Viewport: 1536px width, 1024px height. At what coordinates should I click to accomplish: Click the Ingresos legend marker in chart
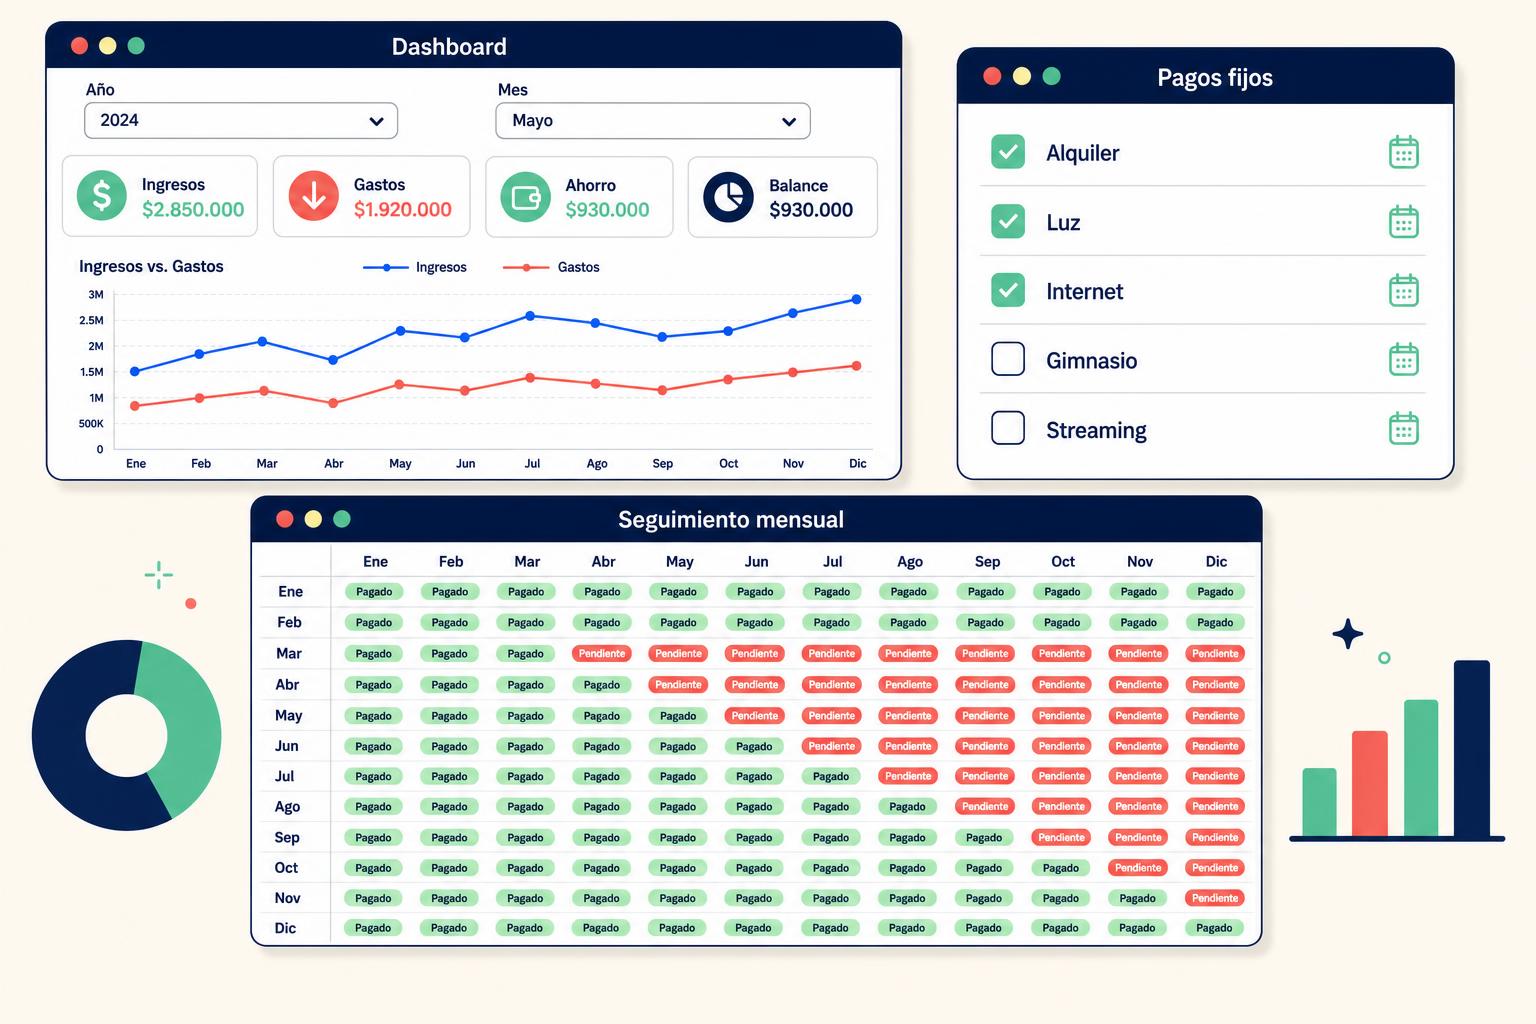pyautogui.click(x=386, y=267)
